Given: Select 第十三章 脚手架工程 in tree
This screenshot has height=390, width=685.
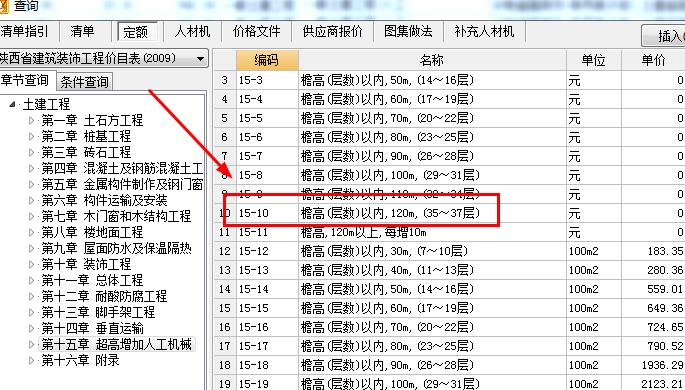Looking at the screenshot, I should coord(98,312).
